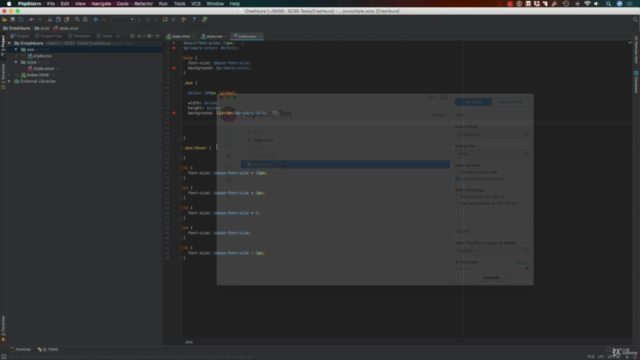Click the Redo toolbar icon
Screen dimensions: 640x360
coord(40,19)
